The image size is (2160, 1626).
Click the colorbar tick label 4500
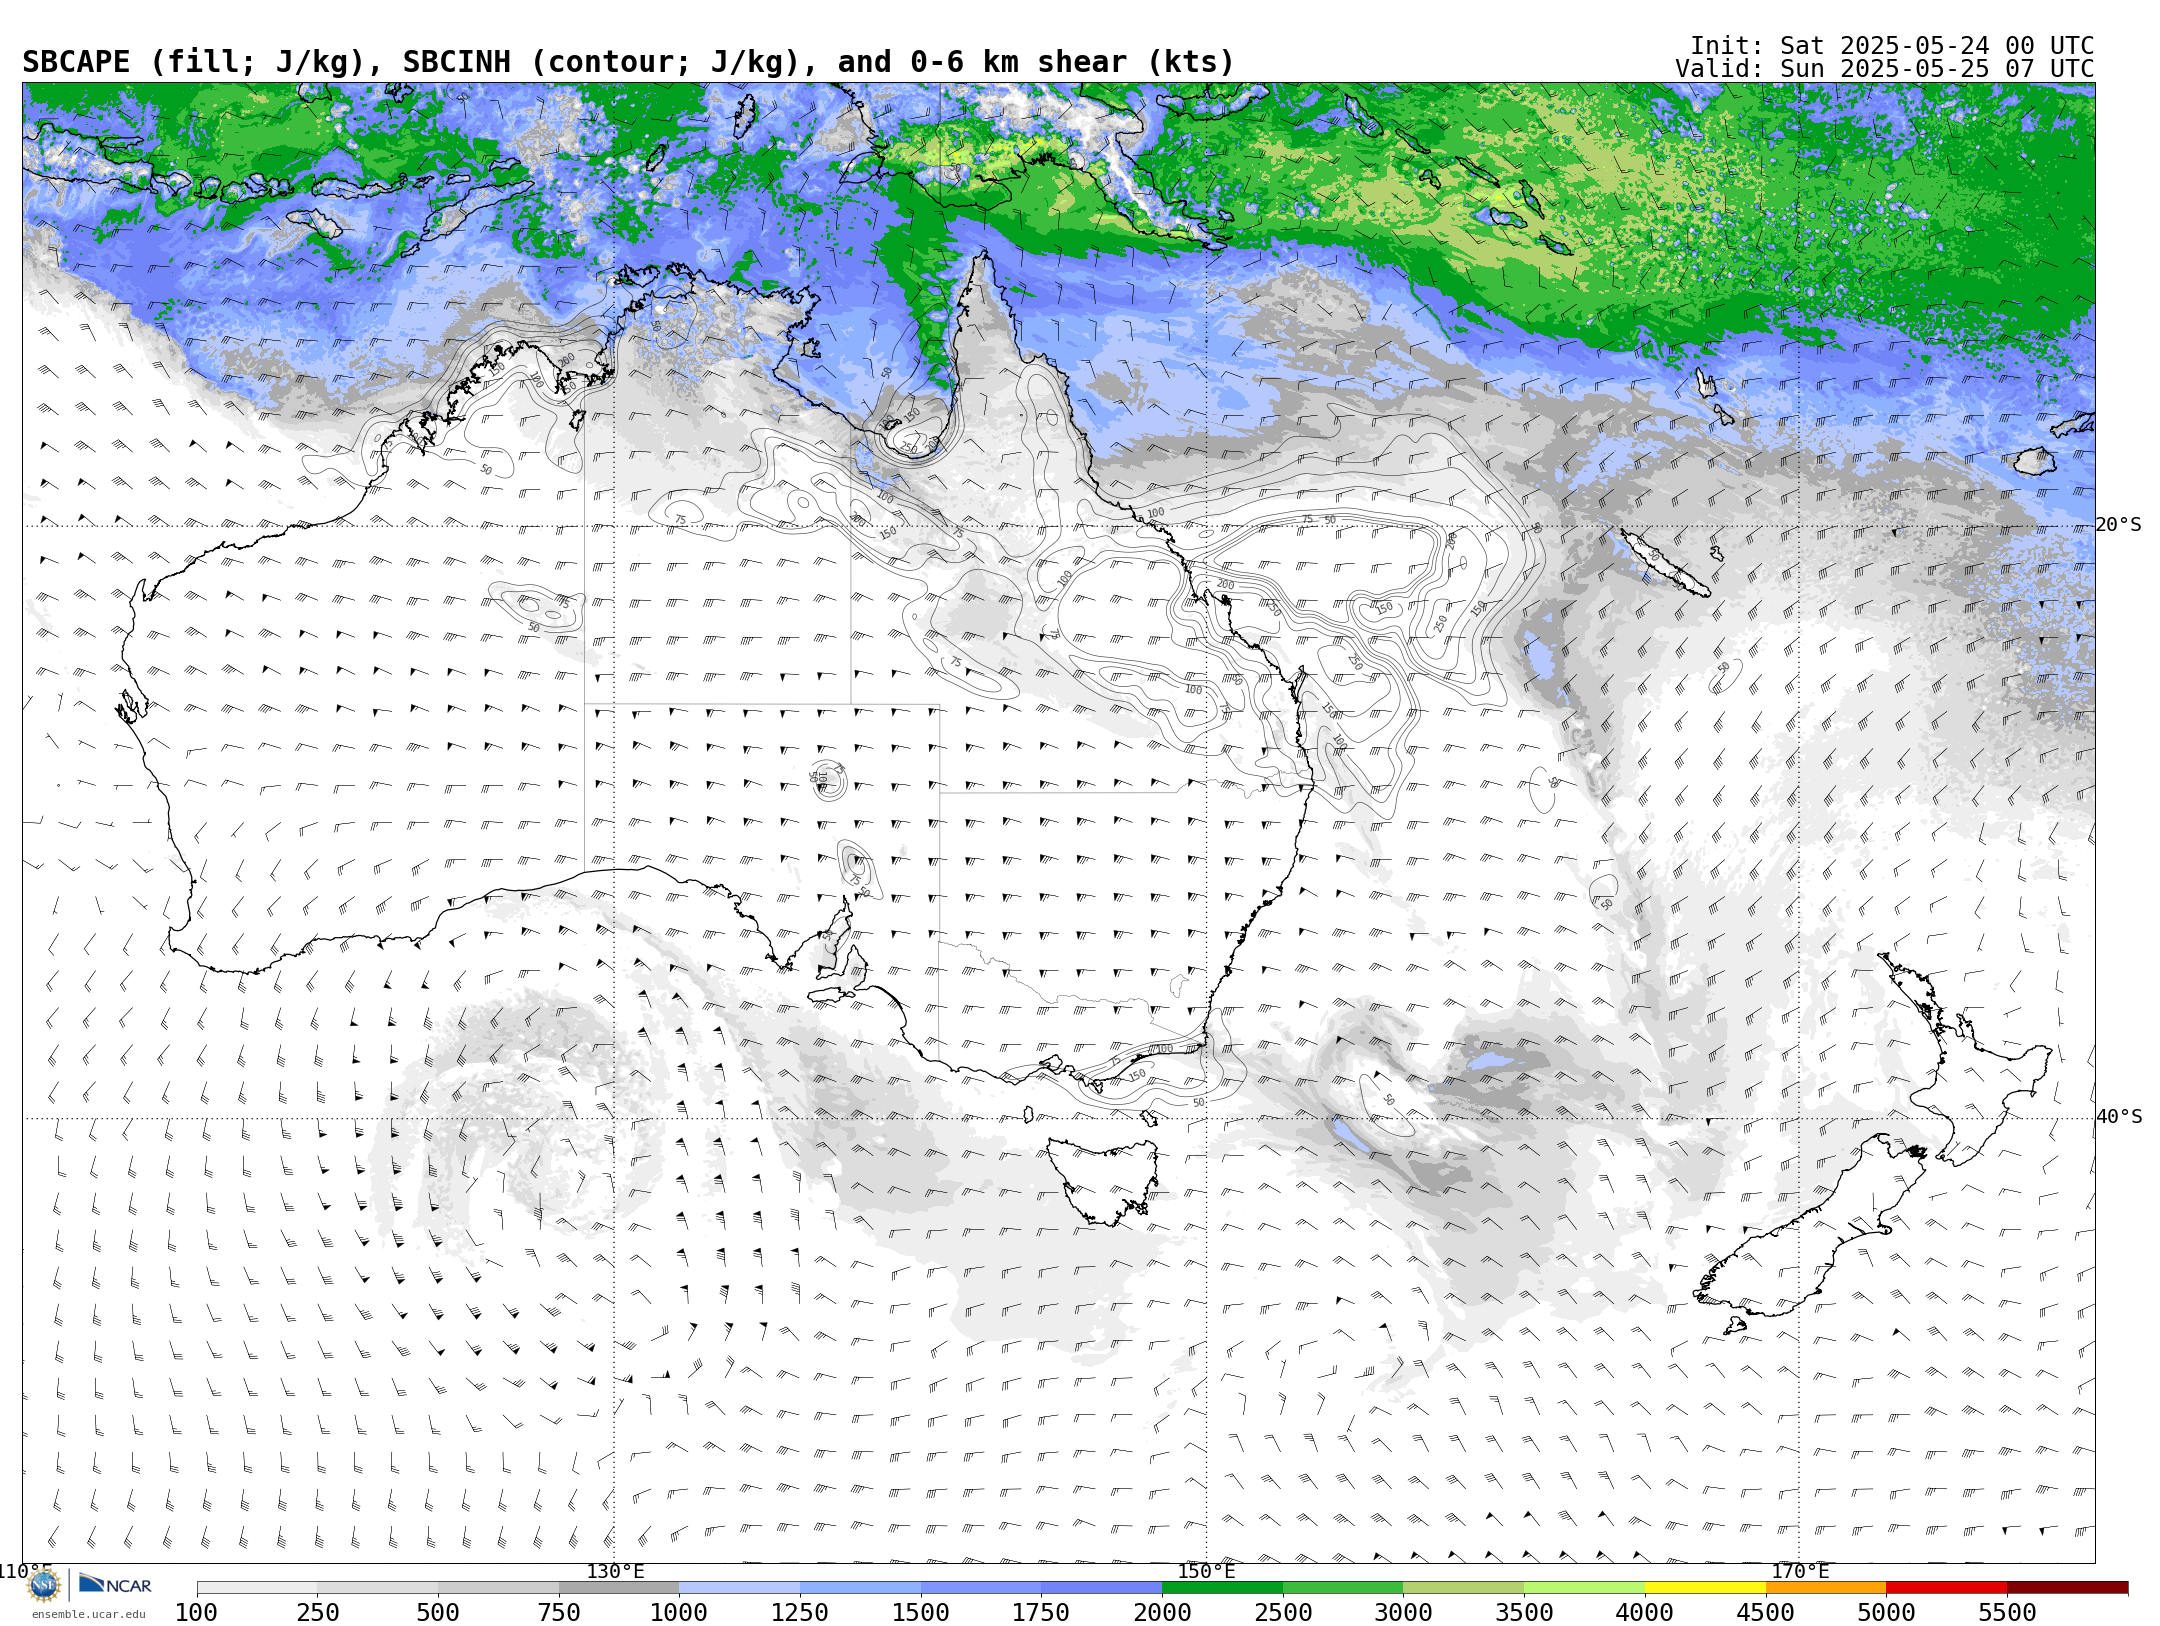coord(1765,1612)
